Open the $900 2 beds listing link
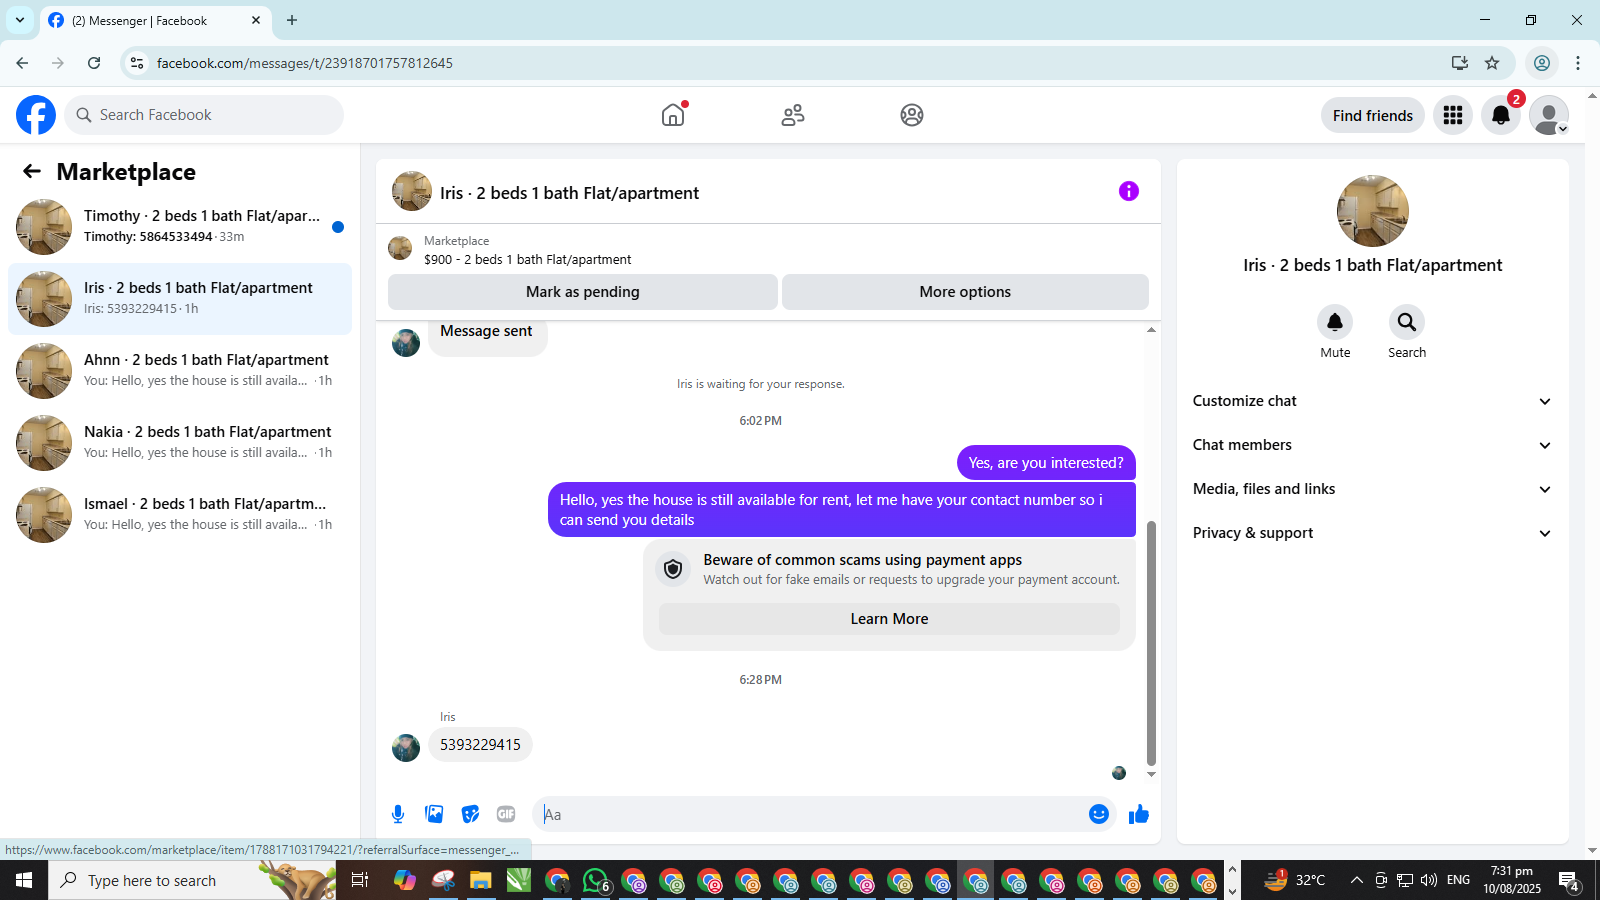Viewport: 1600px width, 900px height. click(527, 259)
